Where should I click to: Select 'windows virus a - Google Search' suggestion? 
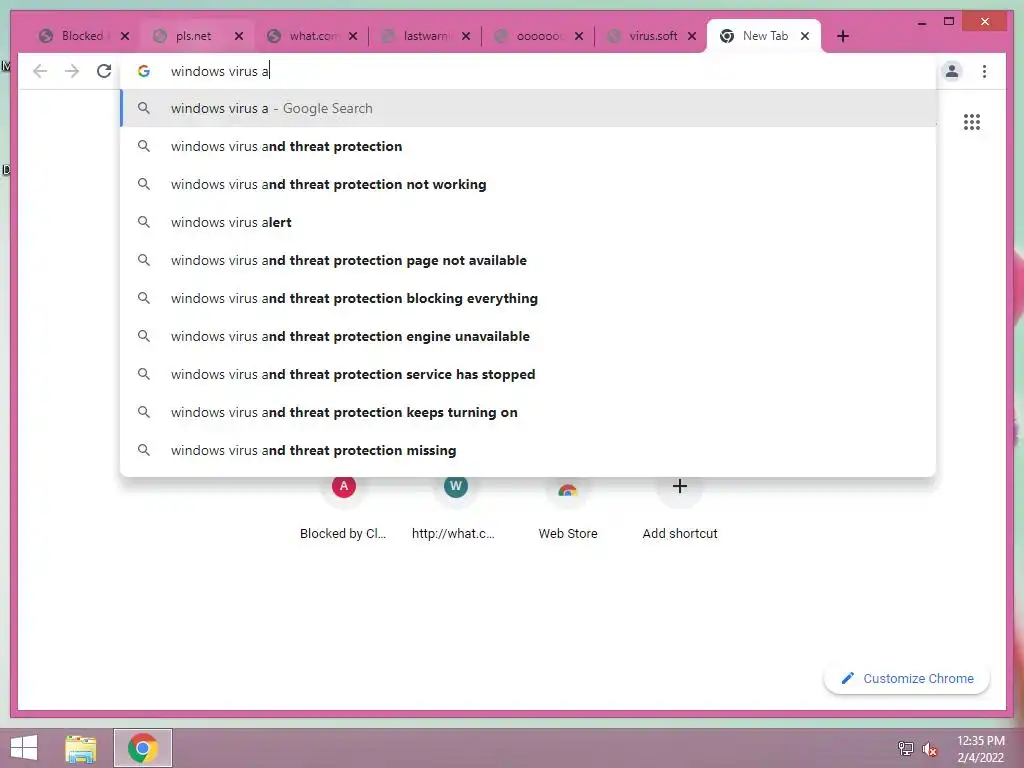(x=528, y=108)
